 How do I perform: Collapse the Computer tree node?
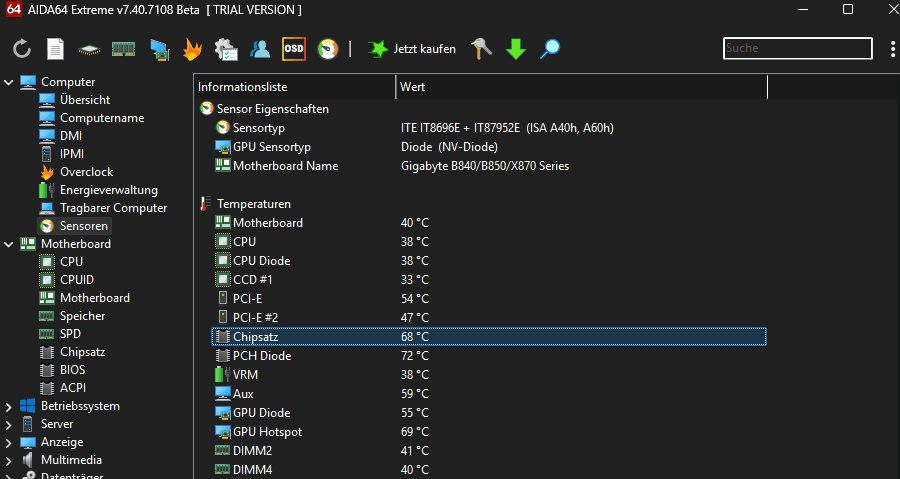click(x=9, y=83)
